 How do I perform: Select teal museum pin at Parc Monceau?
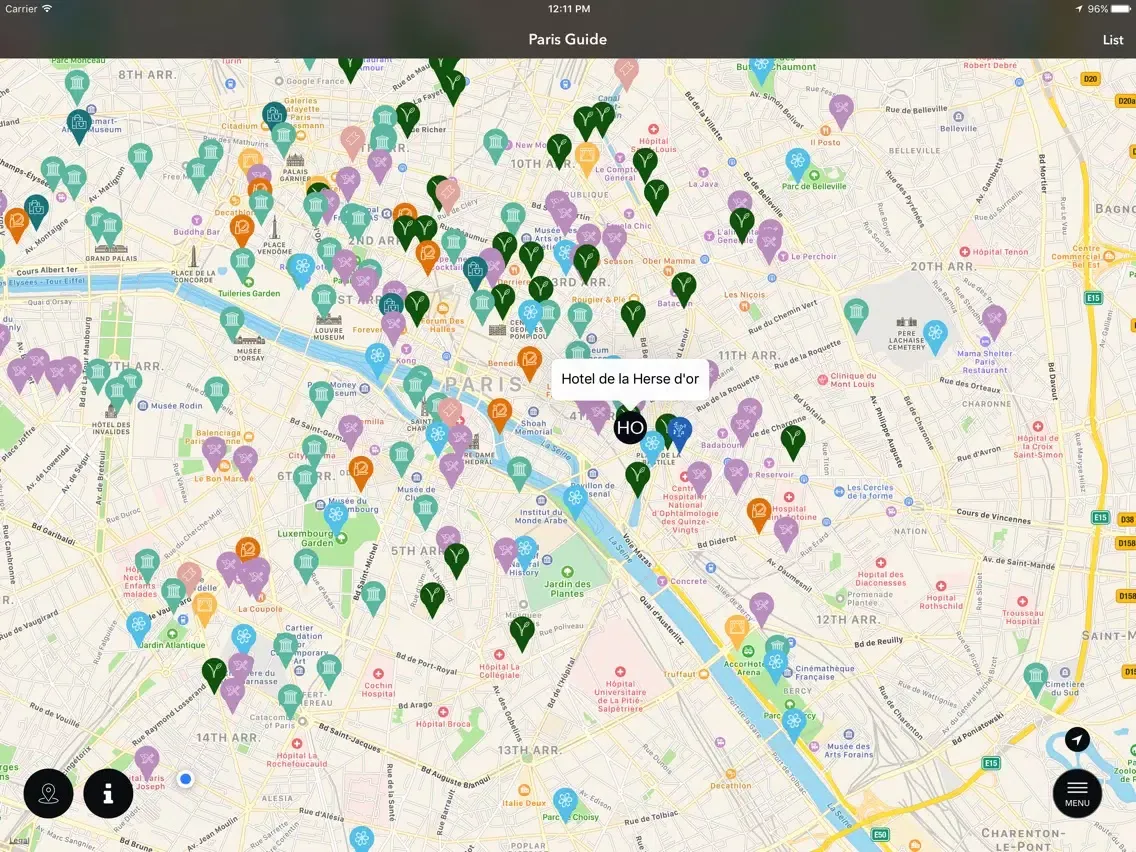(77, 85)
